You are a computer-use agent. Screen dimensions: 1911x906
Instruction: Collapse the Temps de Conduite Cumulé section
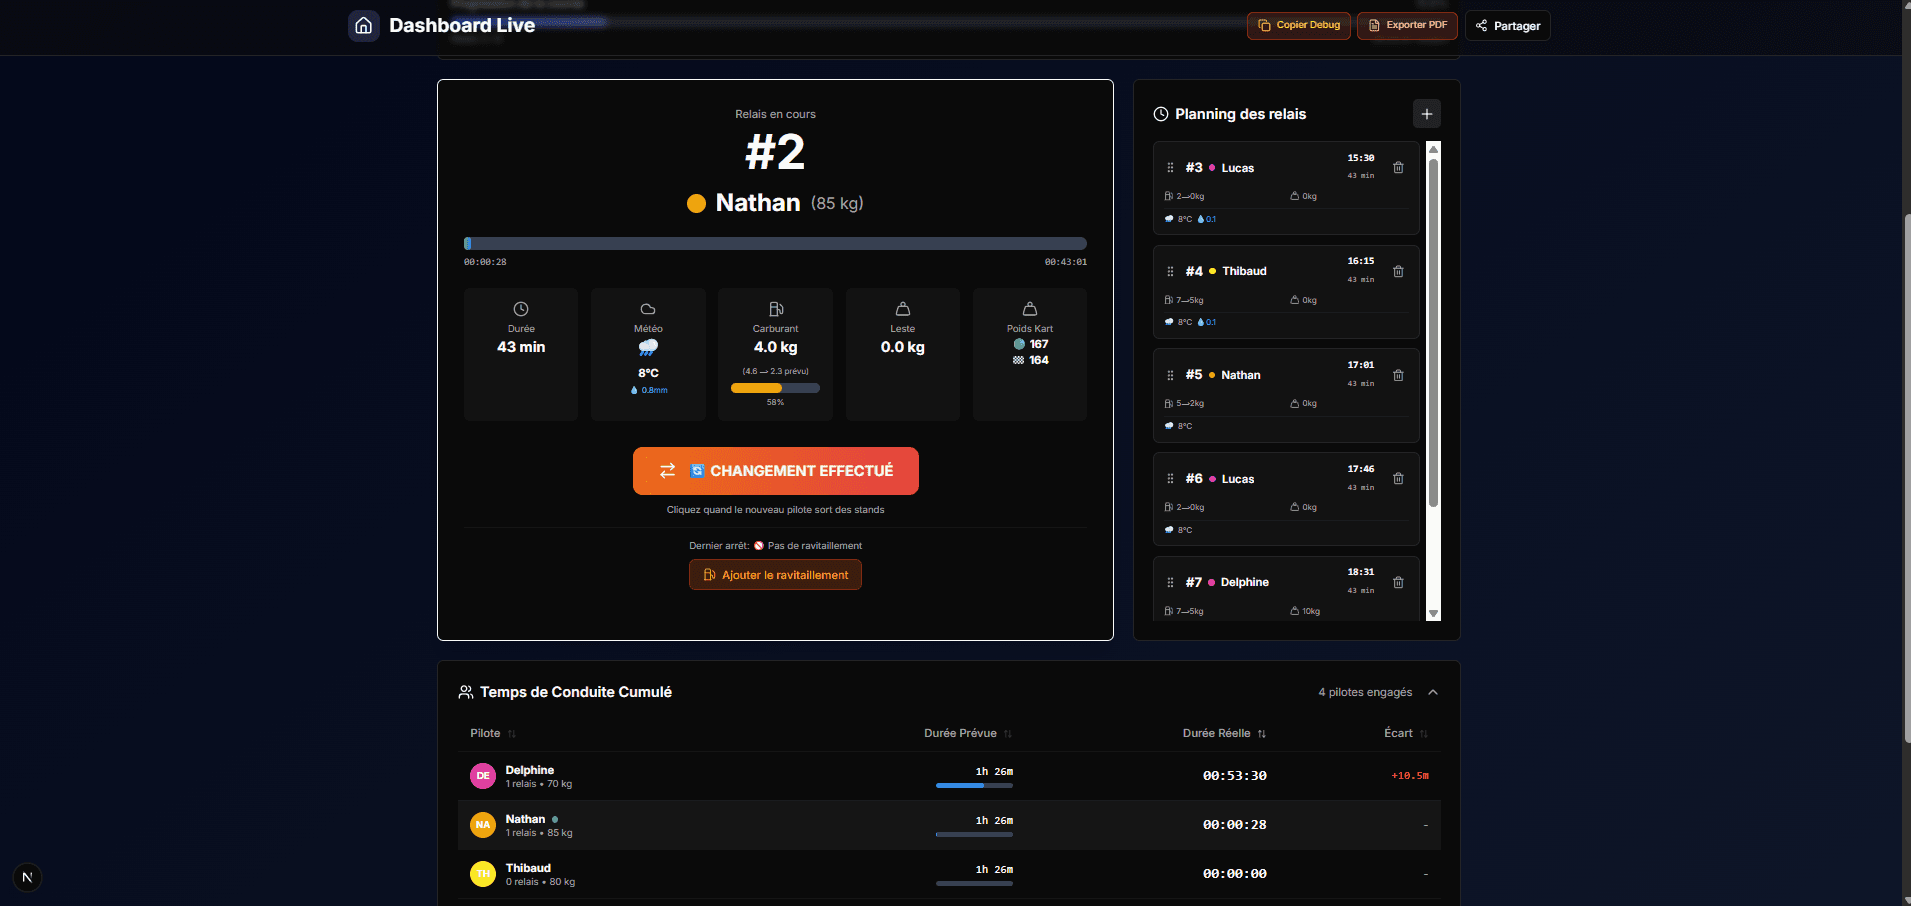pyautogui.click(x=1433, y=691)
